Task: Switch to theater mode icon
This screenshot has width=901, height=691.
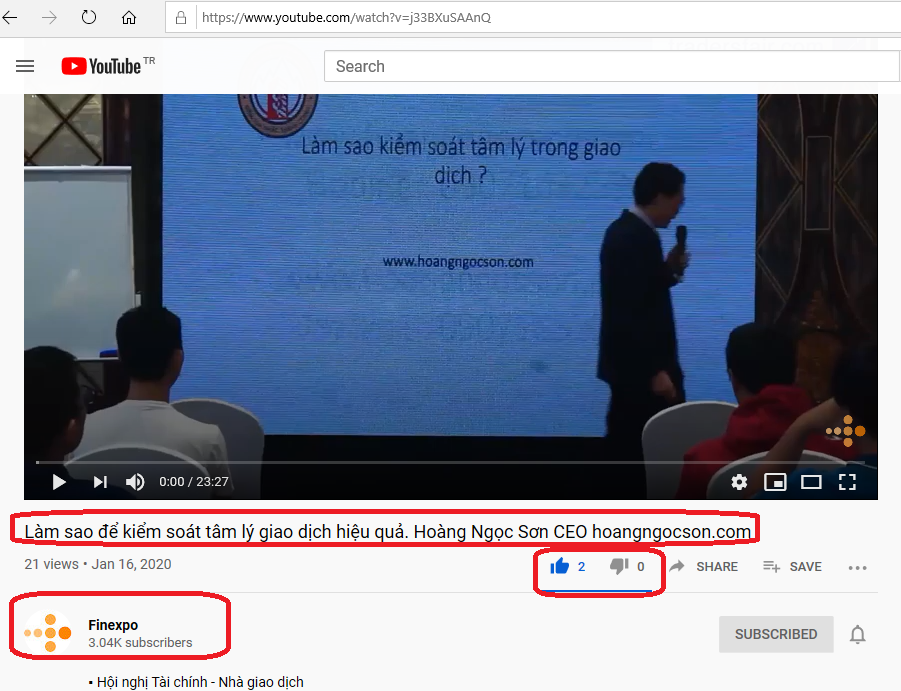Action: 811,481
